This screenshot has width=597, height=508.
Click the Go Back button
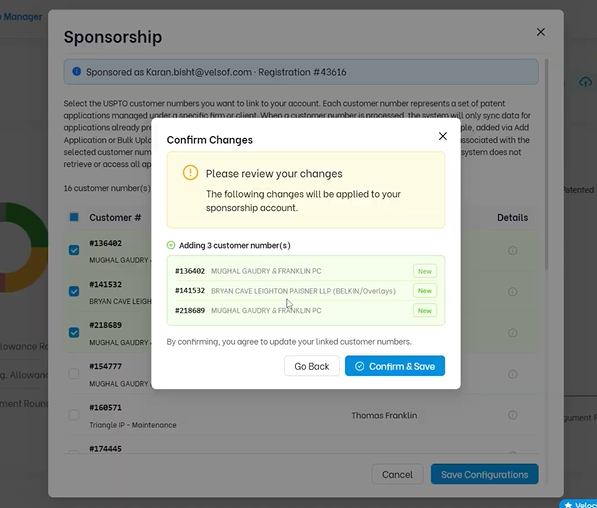pyautogui.click(x=311, y=366)
